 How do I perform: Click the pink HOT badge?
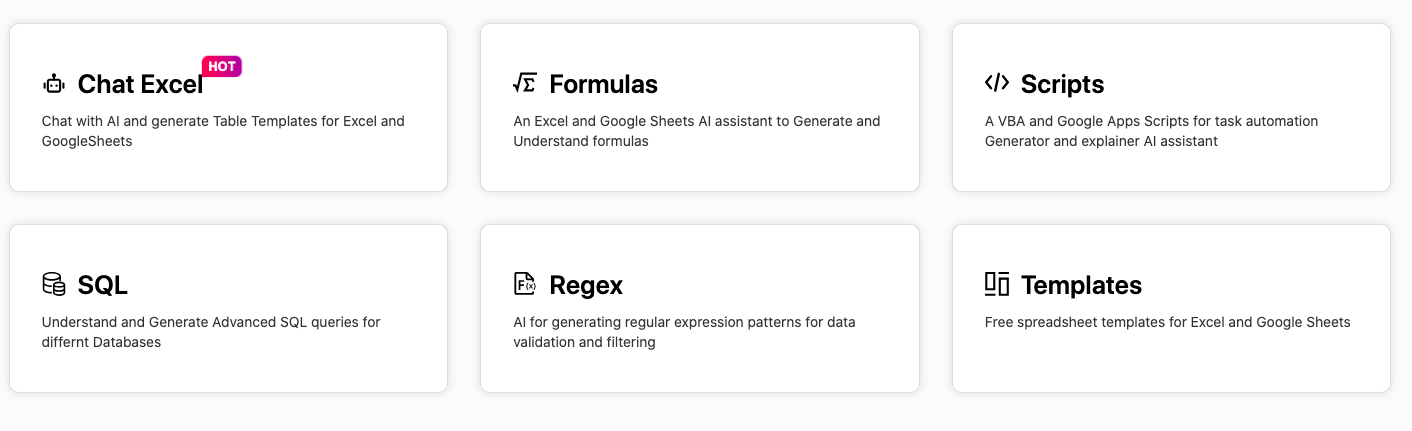click(x=222, y=67)
